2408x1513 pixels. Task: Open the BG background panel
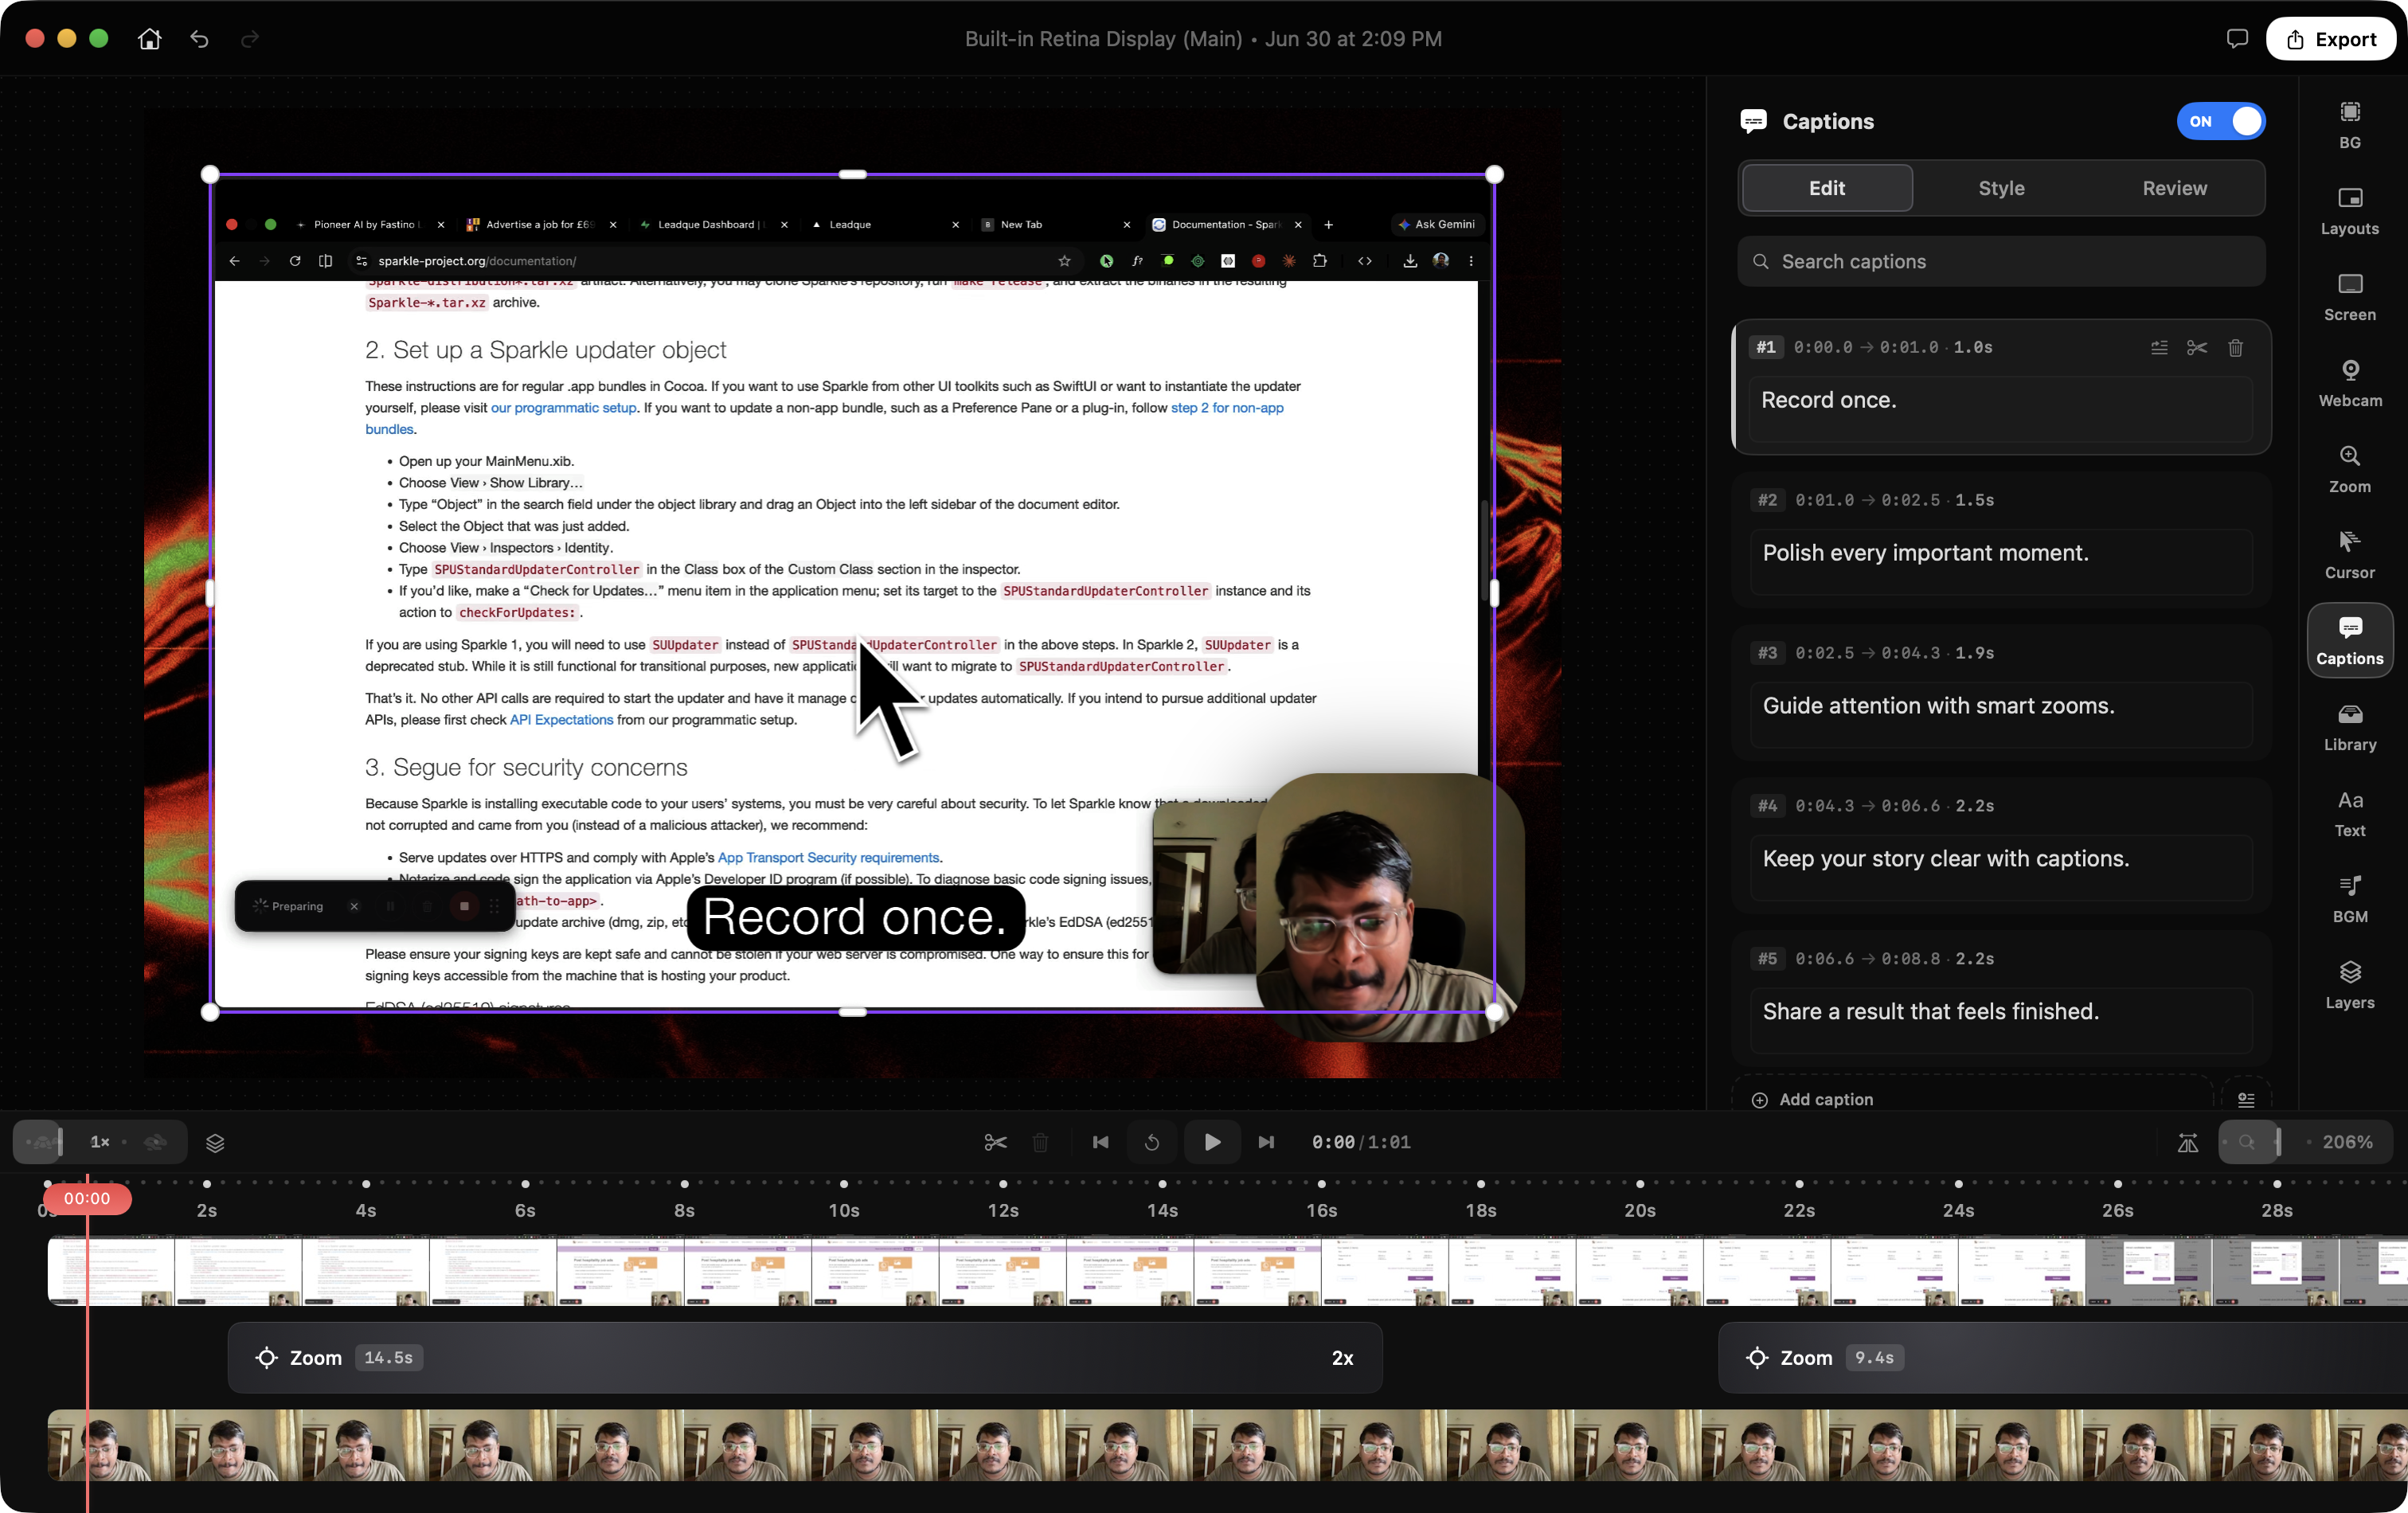(x=2349, y=125)
